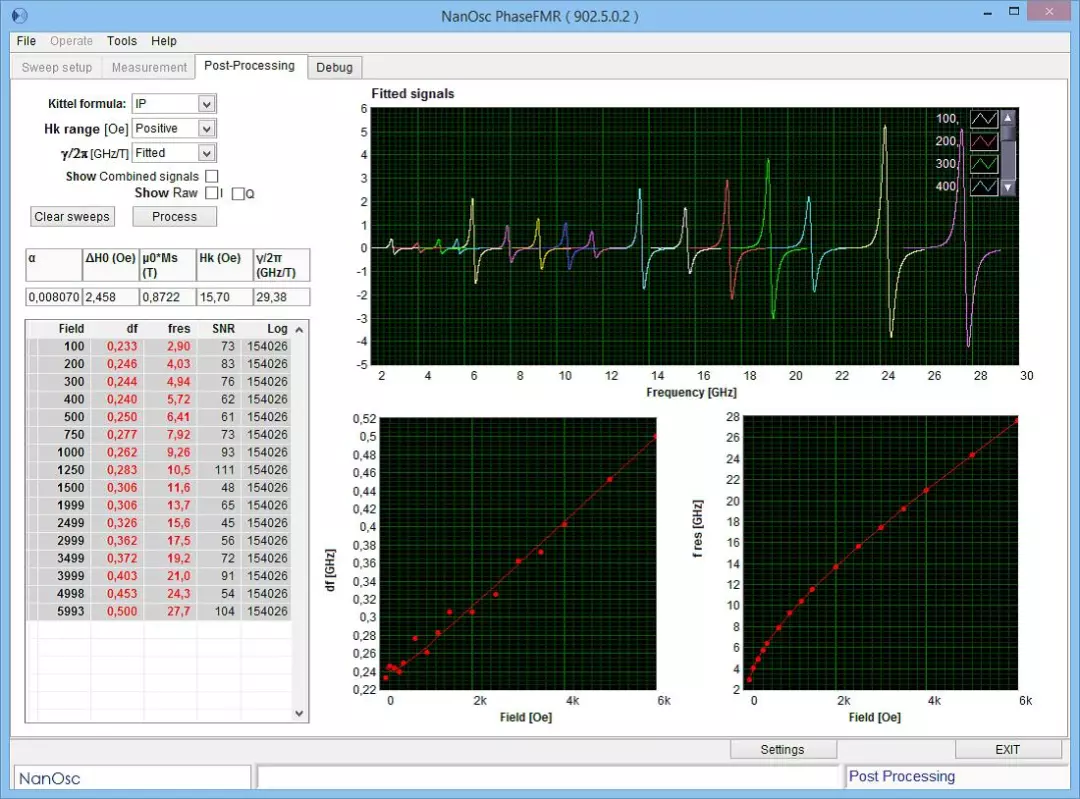Image resolution: width=1080 pixels, height=799 pixels.
Task: Expand the γ/2π Fitted dropdown
Action: (x=206, y=153)
